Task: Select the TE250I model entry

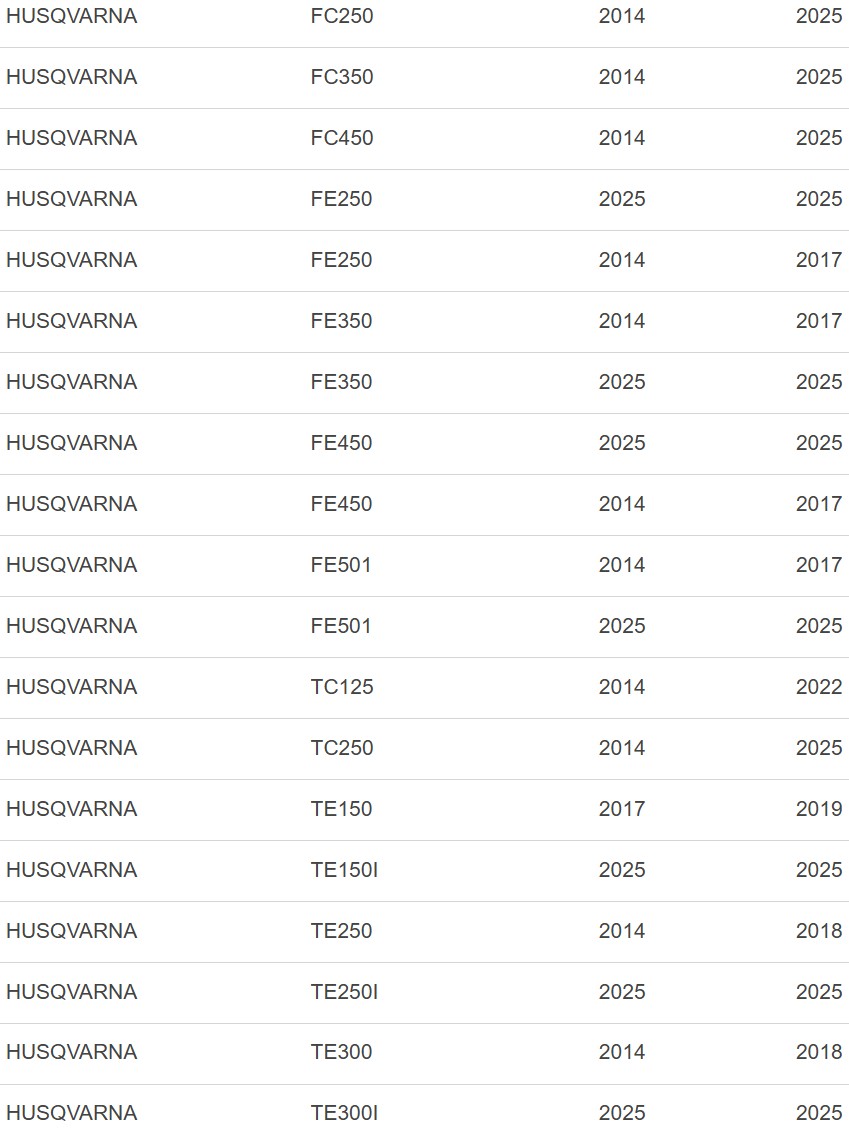Action: pyautogui.click(x=344, y=993)
